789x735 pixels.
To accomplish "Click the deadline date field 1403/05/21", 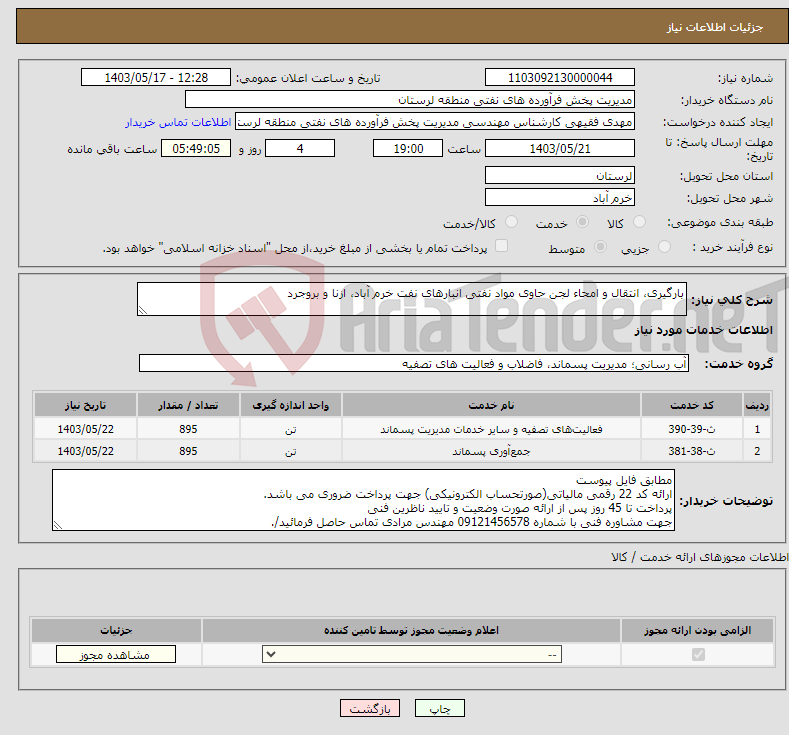I will (x=560, y=148).
